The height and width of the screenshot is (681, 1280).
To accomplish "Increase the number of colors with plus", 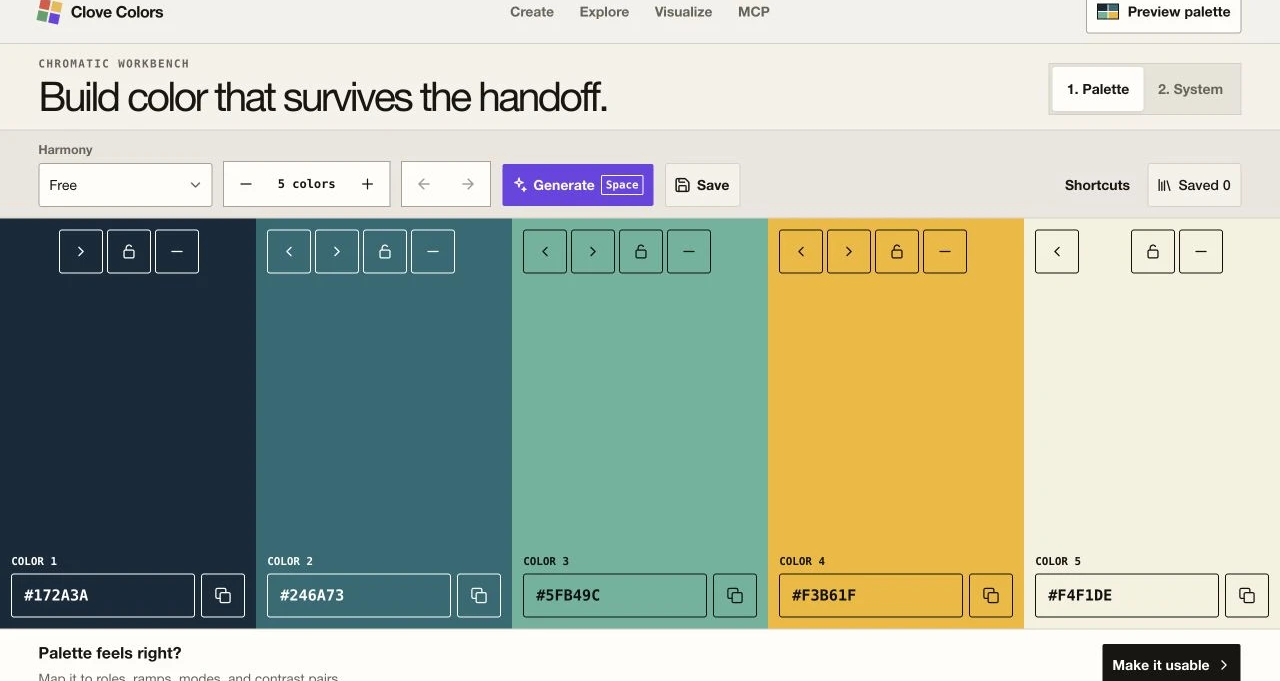I will point(367,184).
